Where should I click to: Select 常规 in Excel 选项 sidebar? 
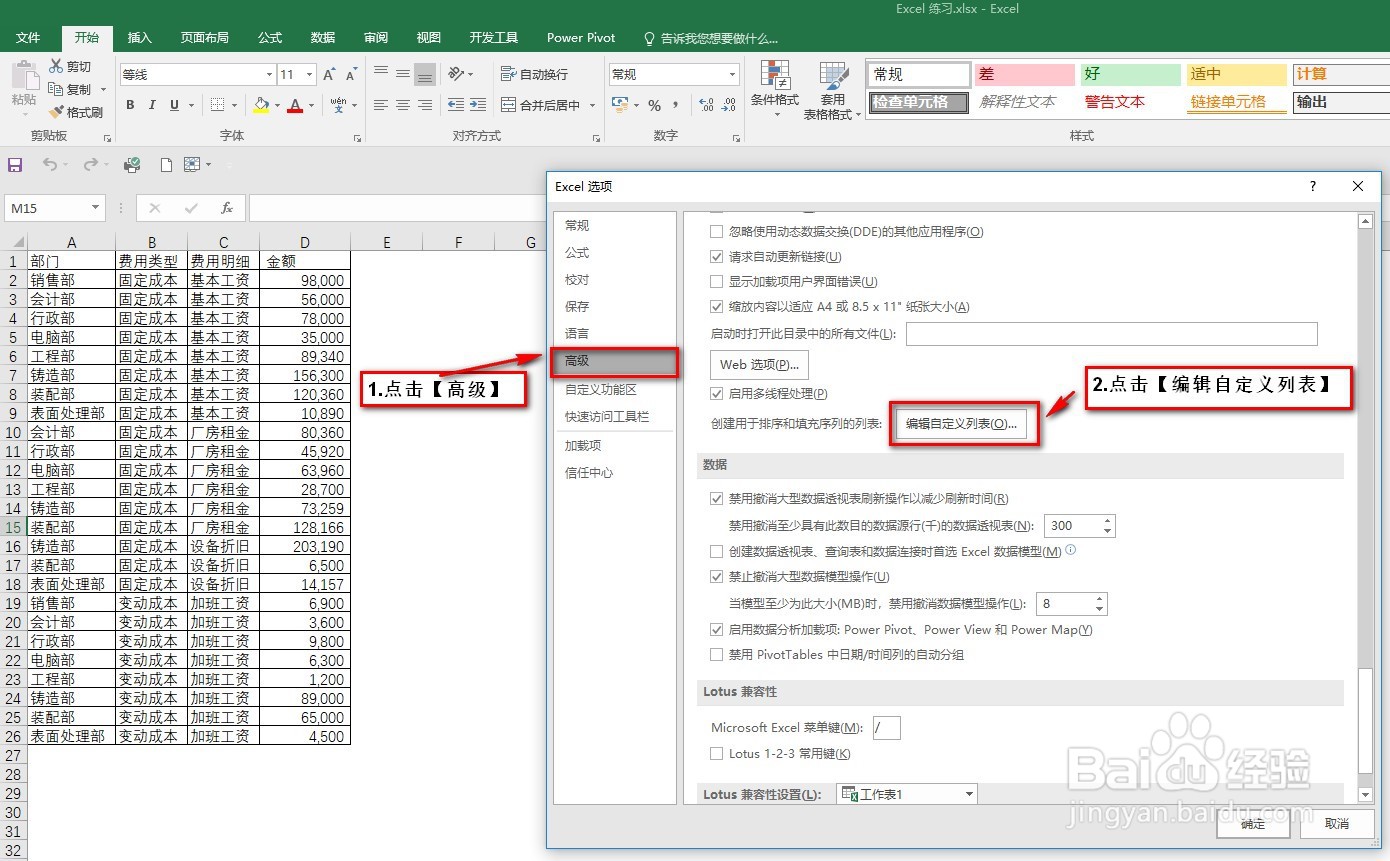click(x=614, y=226)
